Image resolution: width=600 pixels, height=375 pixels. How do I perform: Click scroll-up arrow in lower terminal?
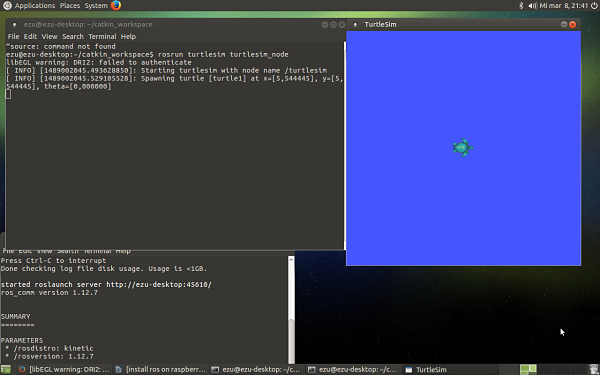[x=291, y=259]
